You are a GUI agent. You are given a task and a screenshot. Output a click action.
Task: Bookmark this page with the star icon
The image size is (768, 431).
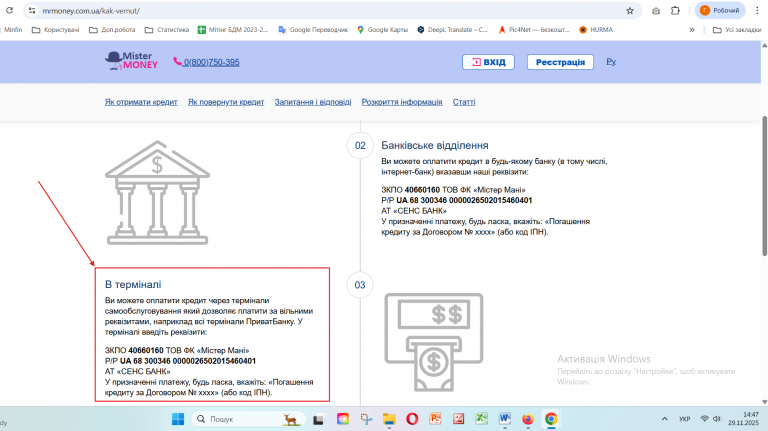pos(630,11)
